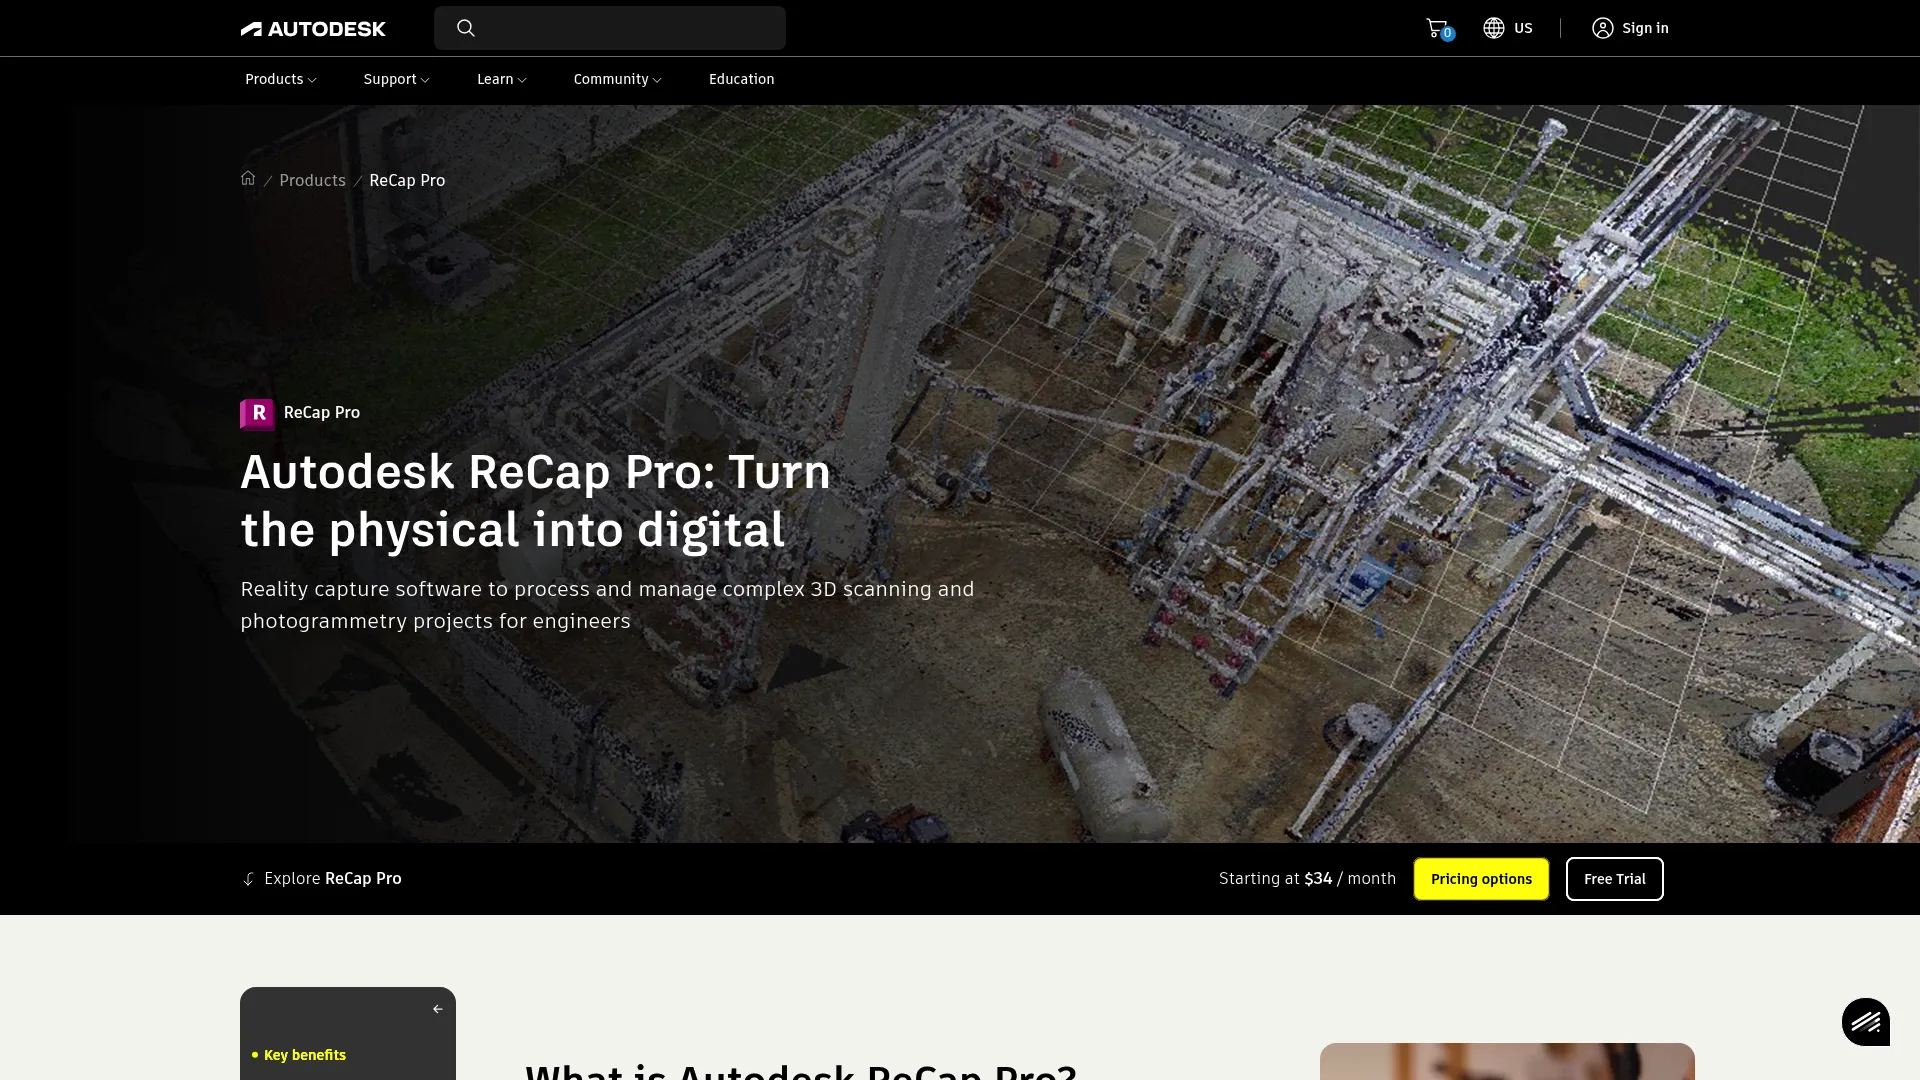
Task: Click the home breadcrumb icon
Action: 248,178
